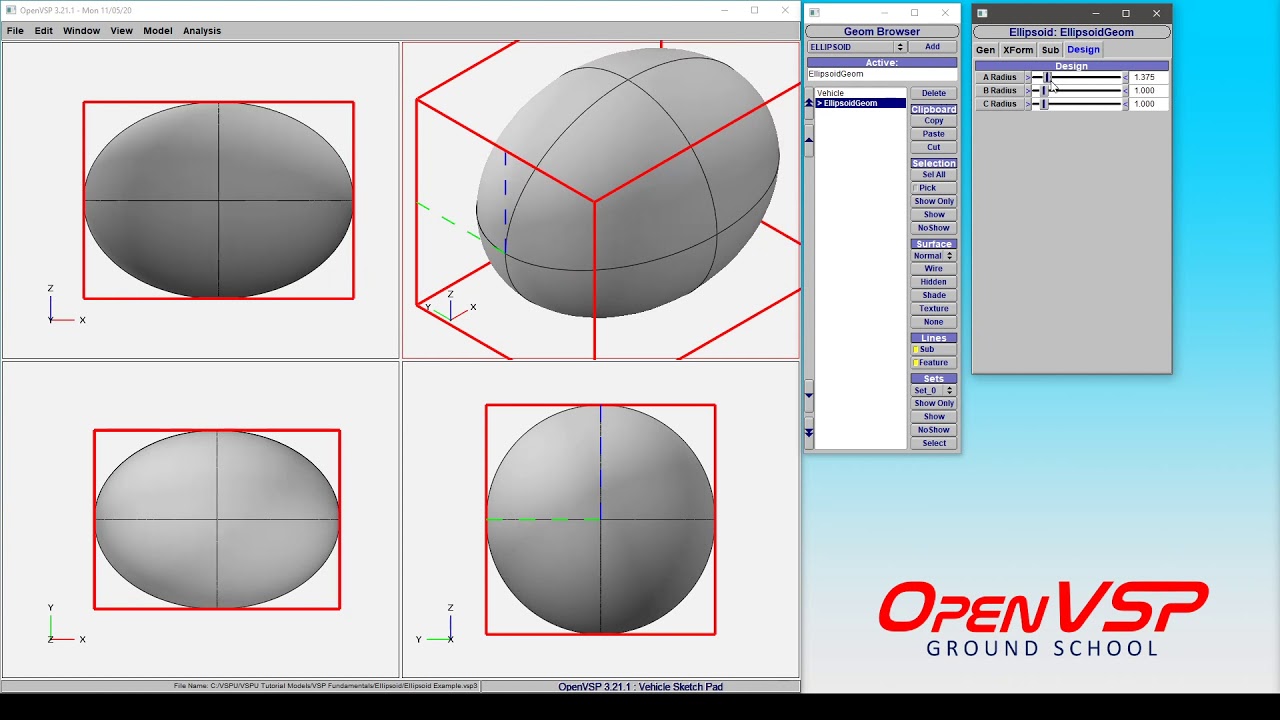This screenshot has width=1280, height=720.
Task: Click the A Radius label button
Action: pos(999,77)
